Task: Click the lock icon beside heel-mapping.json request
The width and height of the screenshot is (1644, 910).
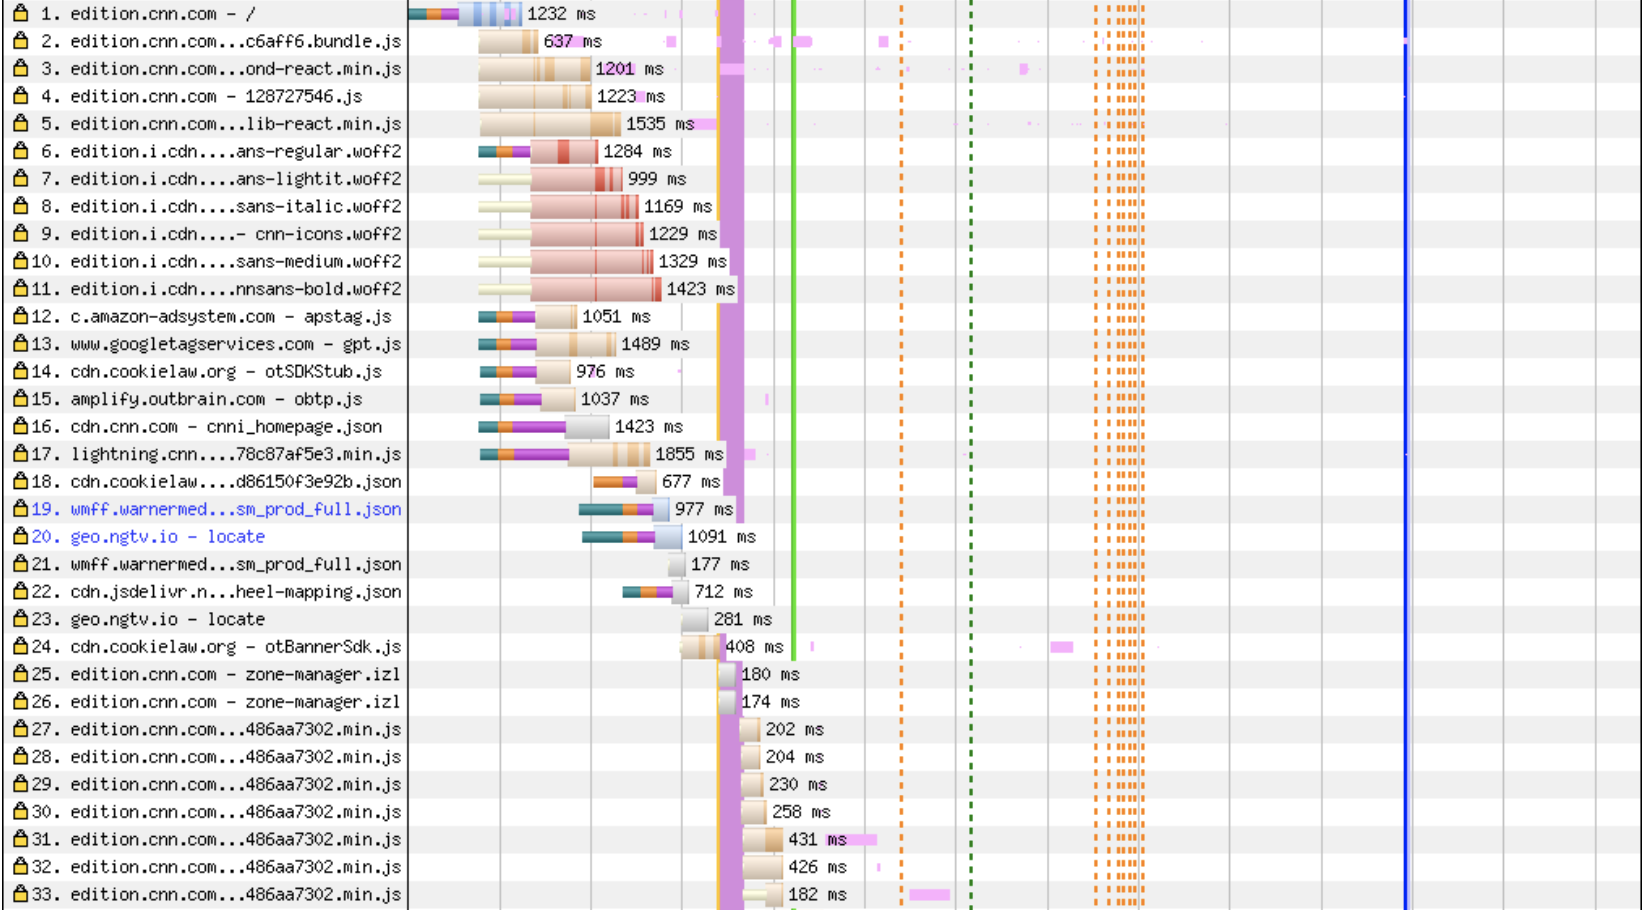Action: click(x=20, y=591)
